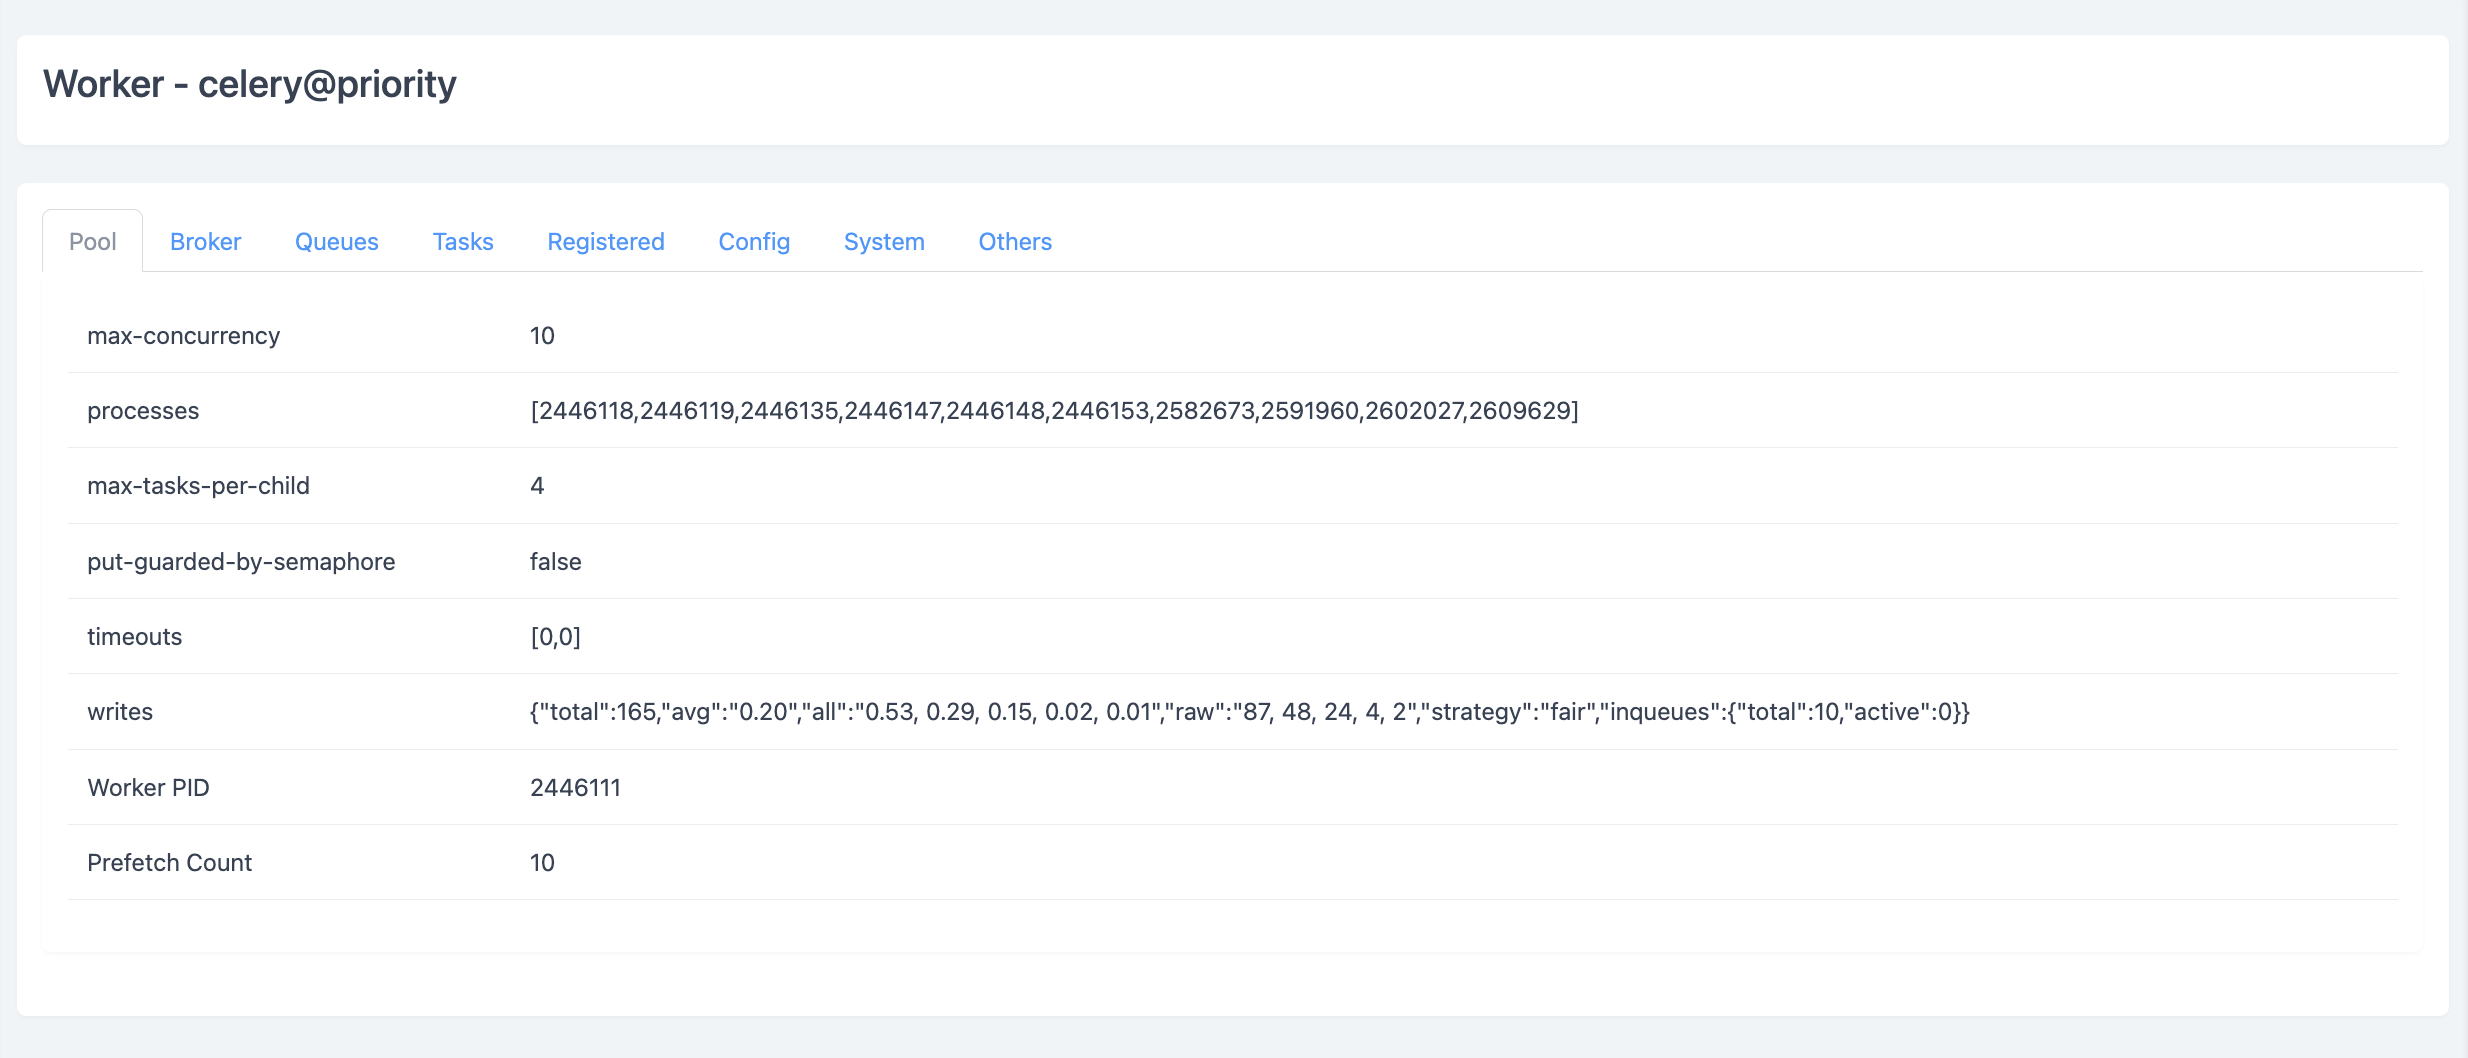Click the max-concurrency row label
The width and height of the screenshot is (2468, 1058).
[183, 336]
